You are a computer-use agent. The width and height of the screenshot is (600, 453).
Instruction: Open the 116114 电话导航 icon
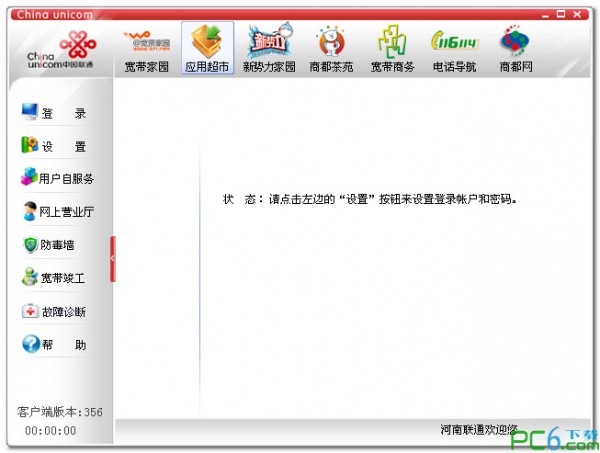pos(454,41)
